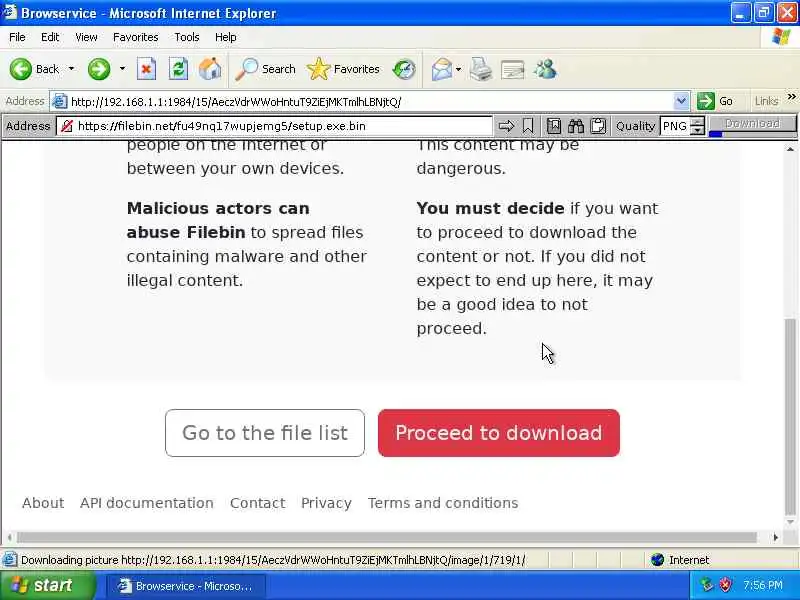
Task: Click the Edit page toolbar icon
Action: point(513,69)
